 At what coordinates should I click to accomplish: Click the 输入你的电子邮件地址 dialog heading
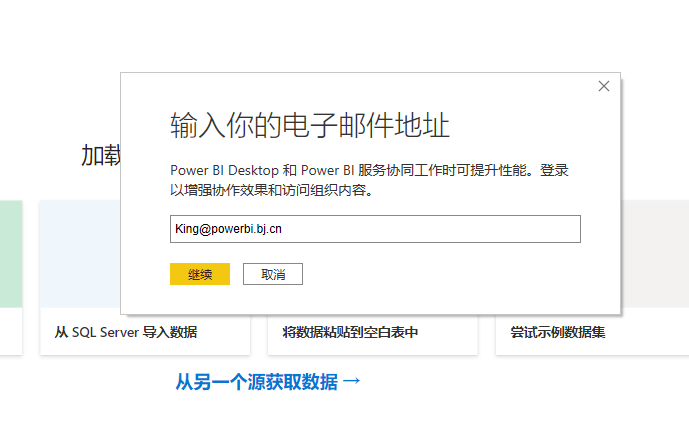point(310,126)
